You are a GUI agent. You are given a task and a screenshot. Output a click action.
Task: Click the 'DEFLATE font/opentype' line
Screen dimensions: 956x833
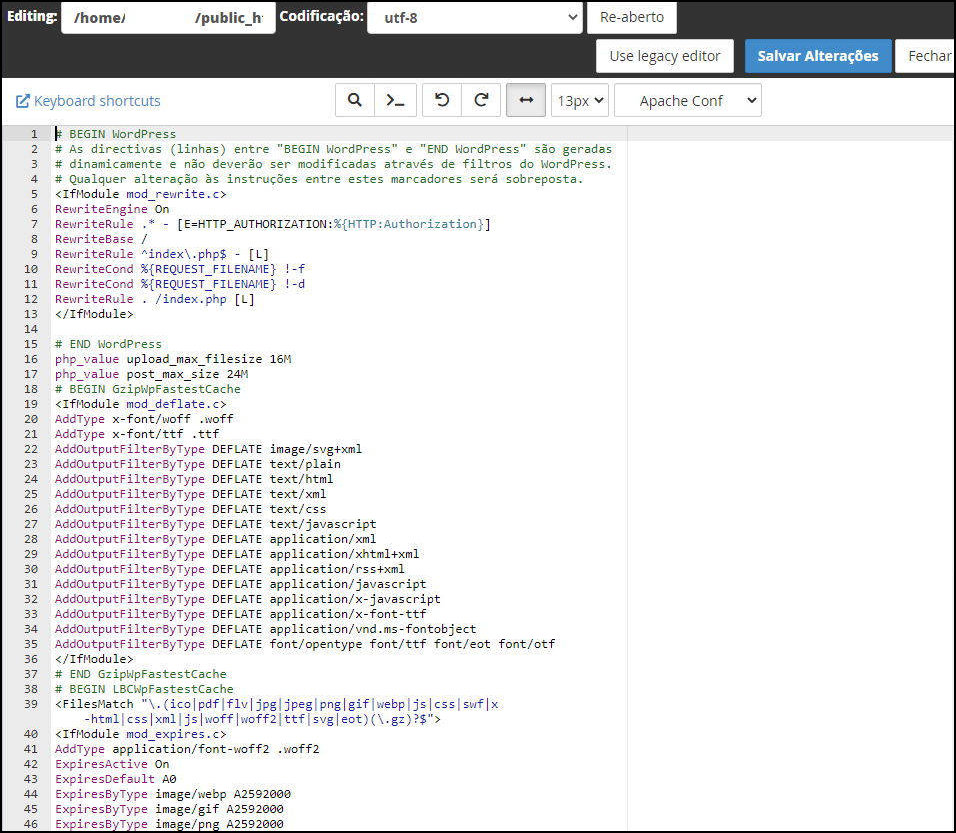305,644
